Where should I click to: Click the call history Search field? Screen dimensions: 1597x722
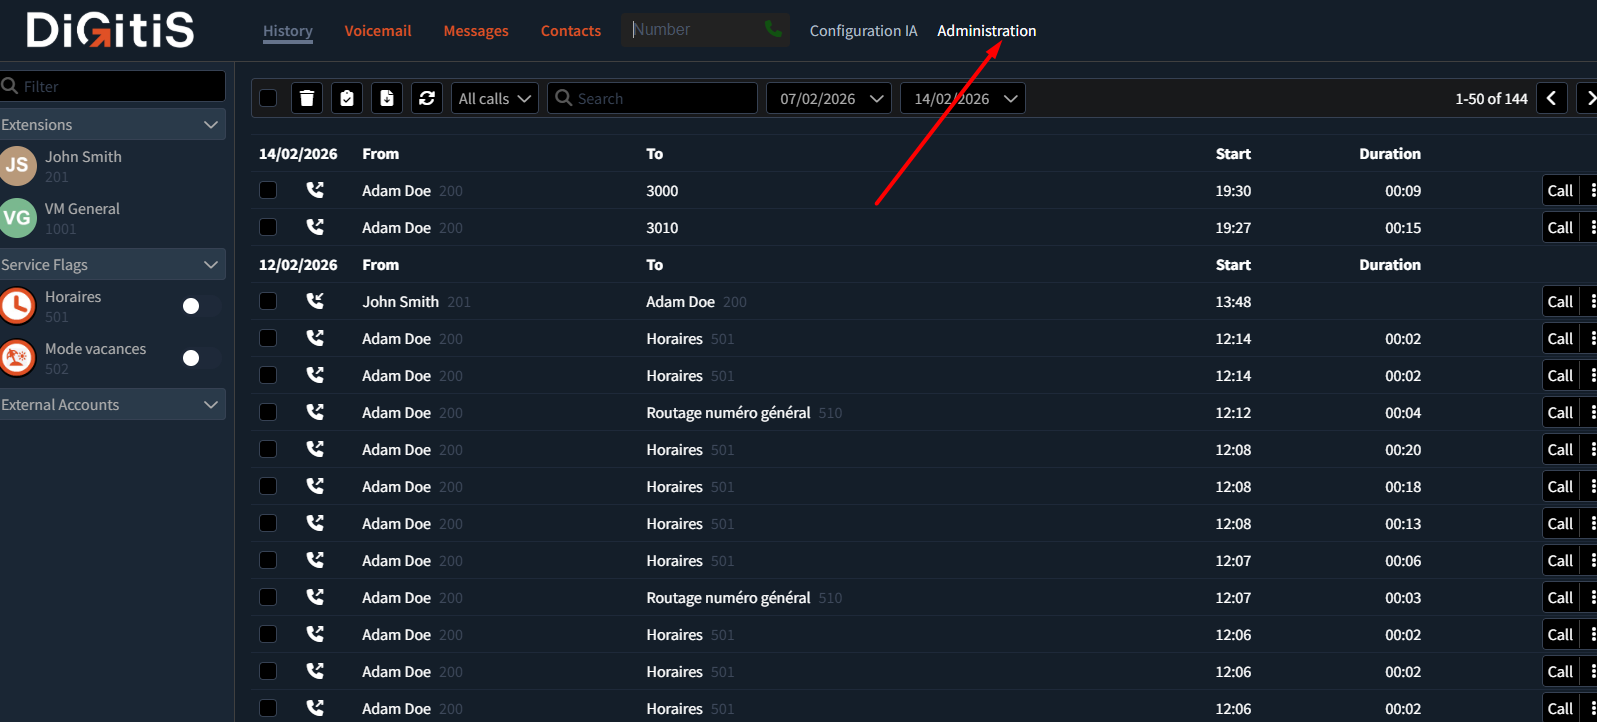click(x=660, y=98)
